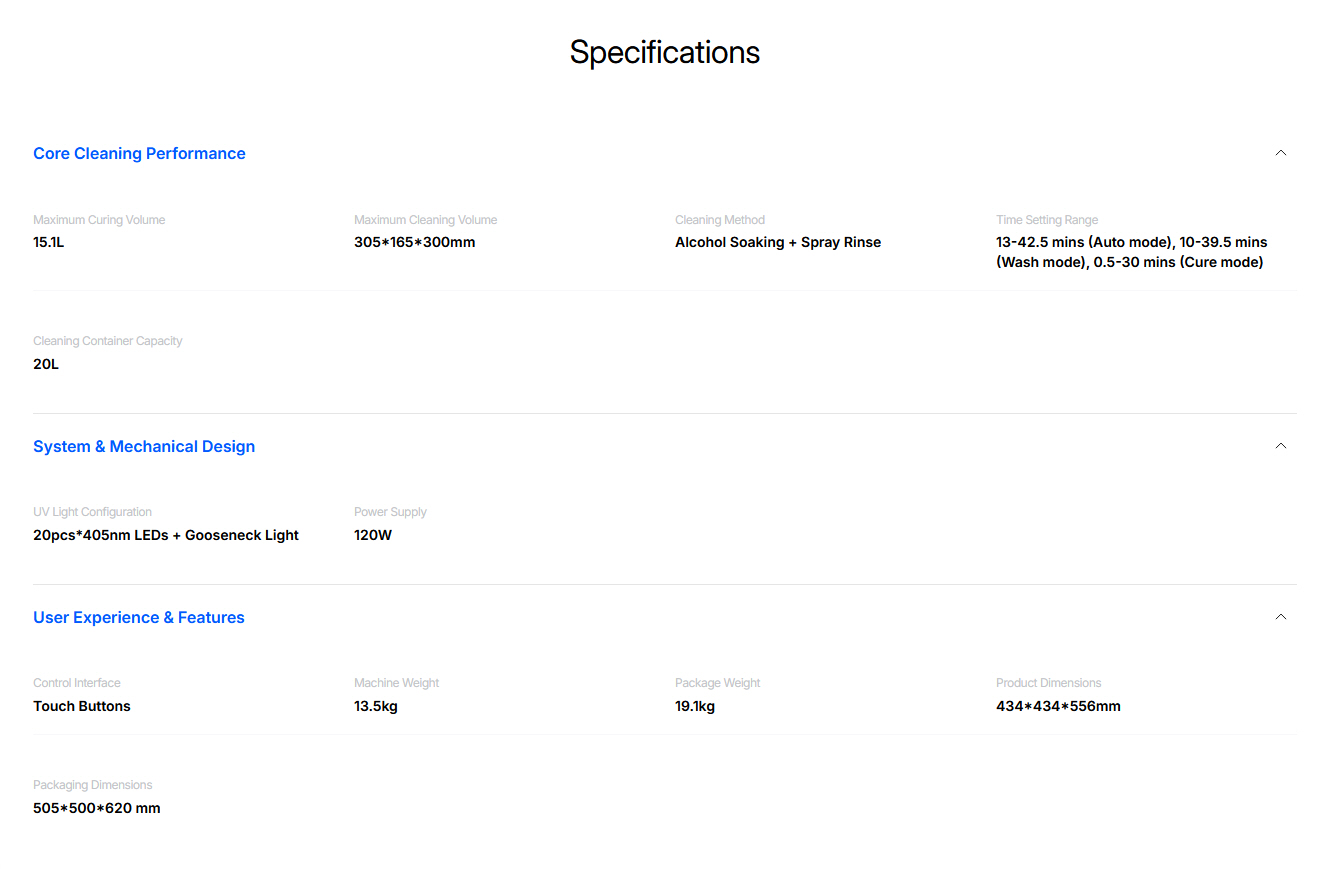The image size is (1324, 869).
Task: Click the 20pcs*405nm LEDs + Gooseneck Light value
Action: [x=166, y=535]
